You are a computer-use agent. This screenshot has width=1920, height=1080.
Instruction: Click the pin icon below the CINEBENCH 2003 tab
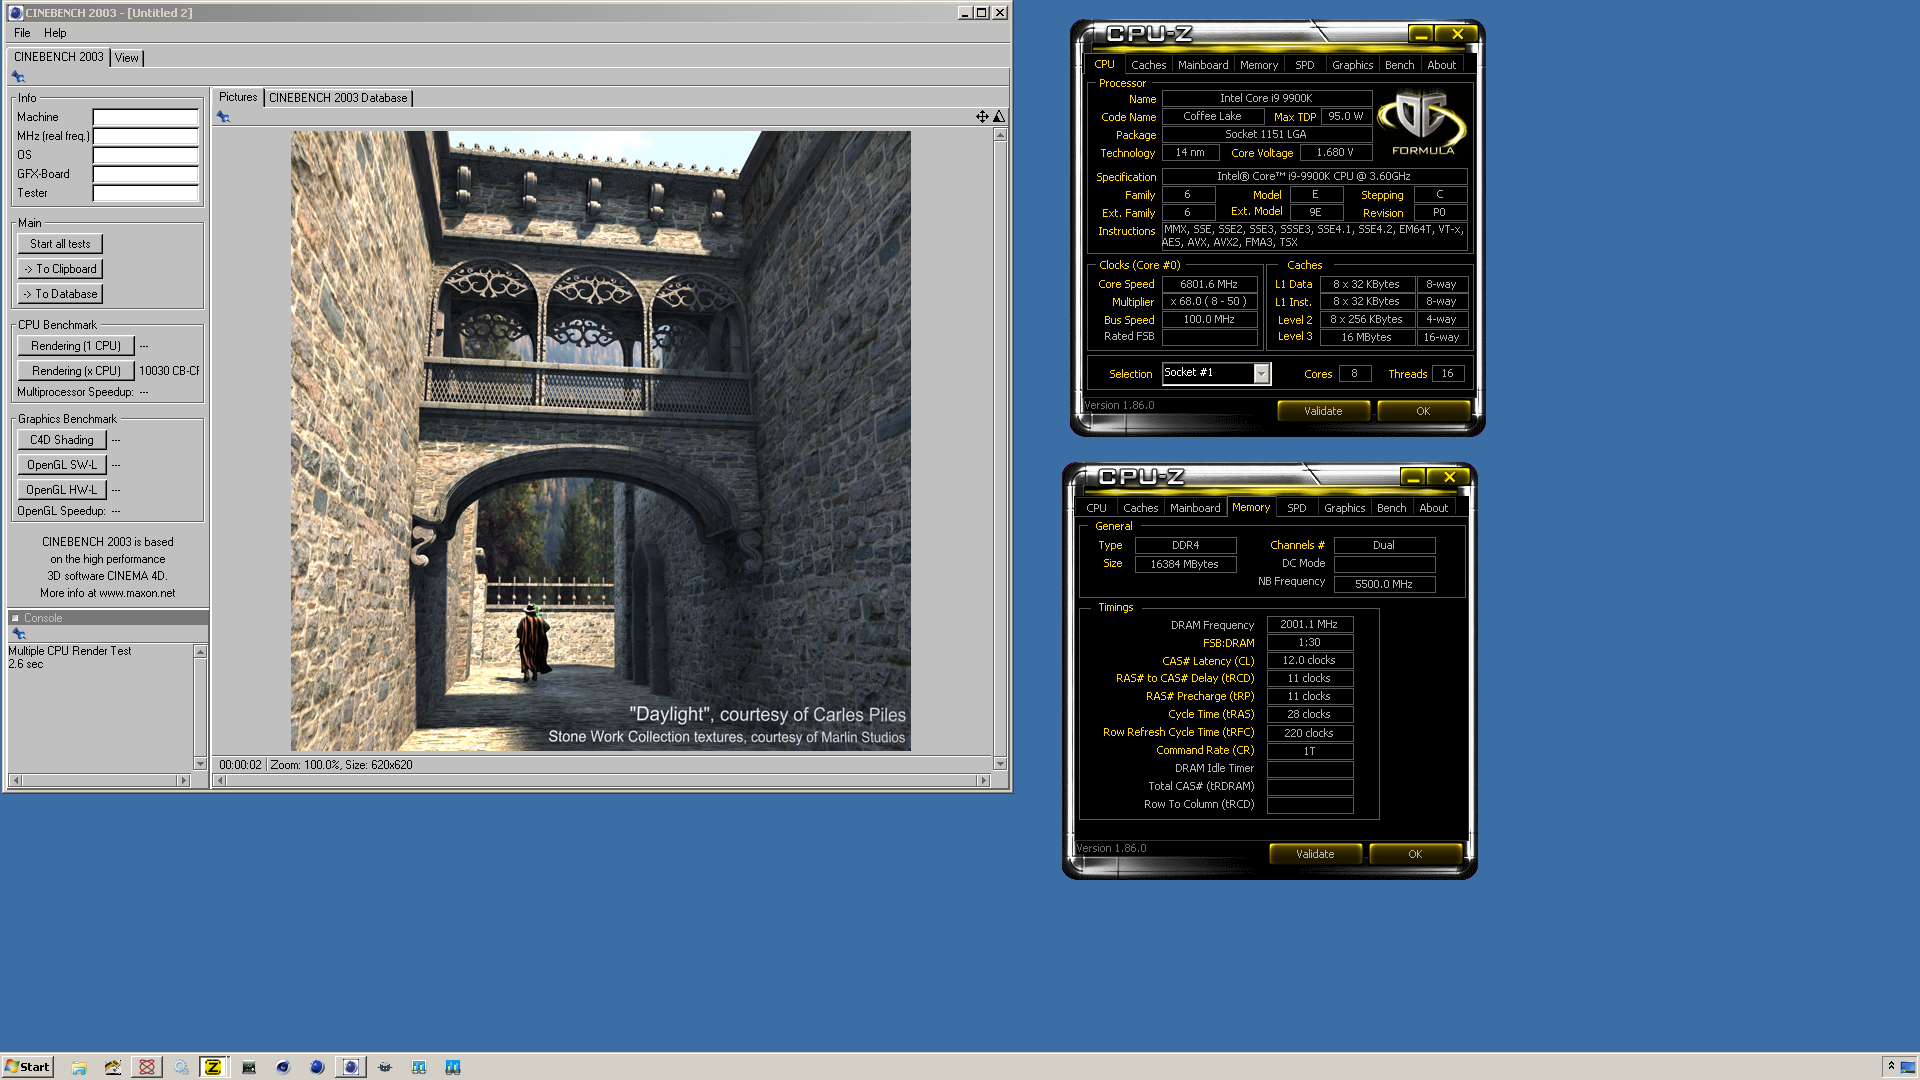(18, 77)
